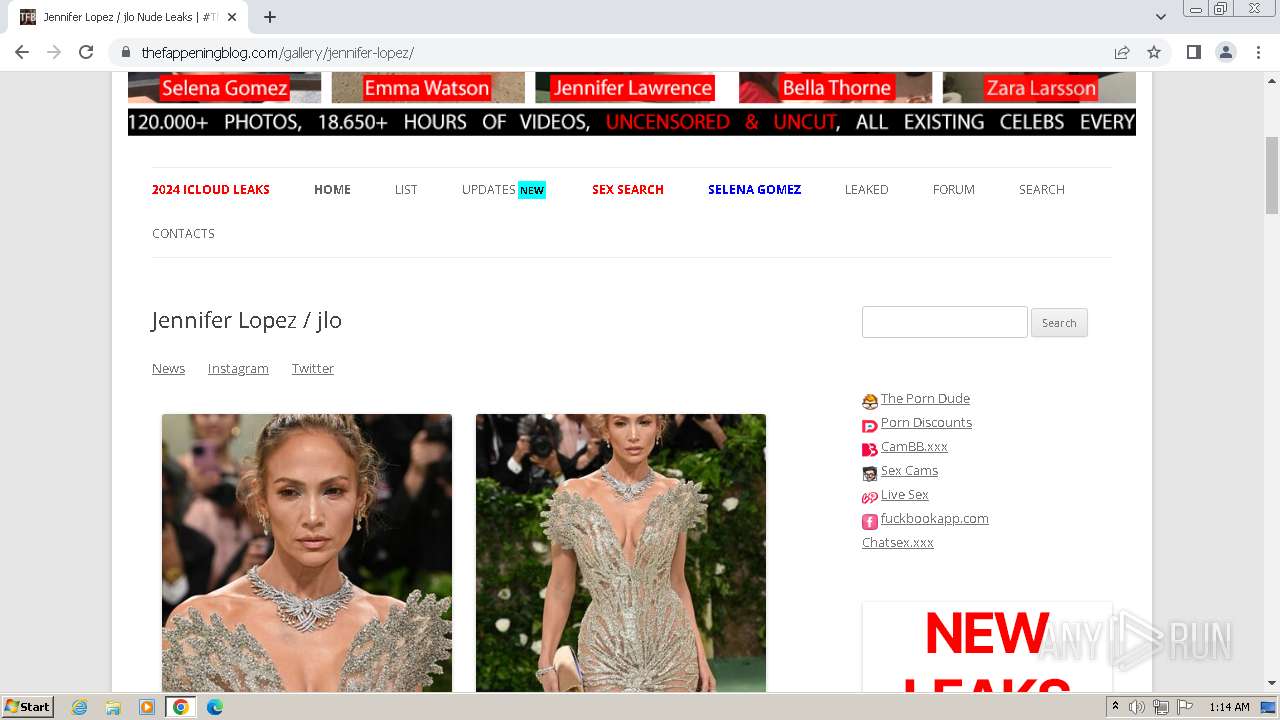This screenshot has width=1280, height=720.
Task: Go back to the previous page
Action: pos(22,52)
